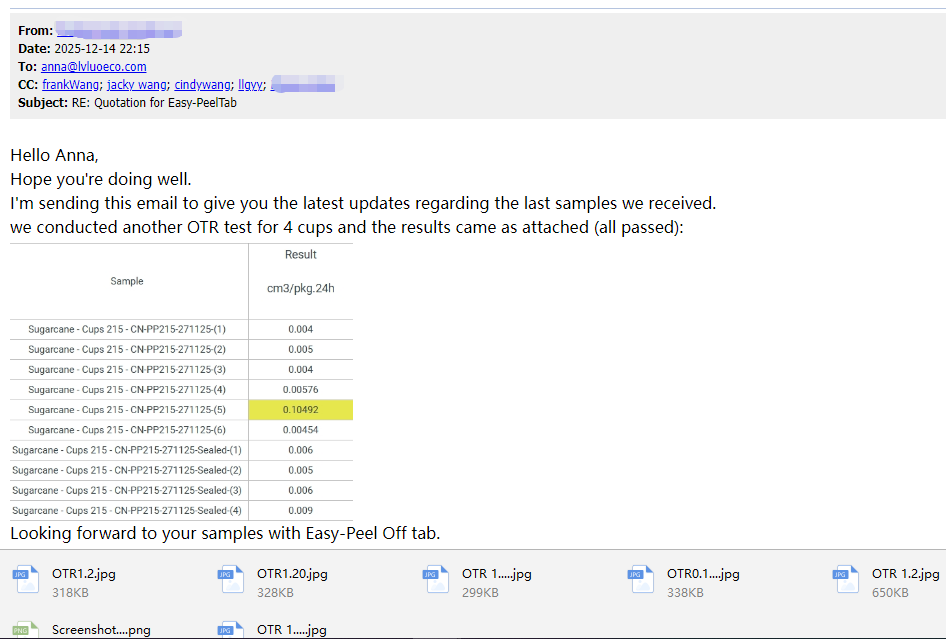Click the yellow highlighted 0.10492 result cell

(x=300, y=410)
